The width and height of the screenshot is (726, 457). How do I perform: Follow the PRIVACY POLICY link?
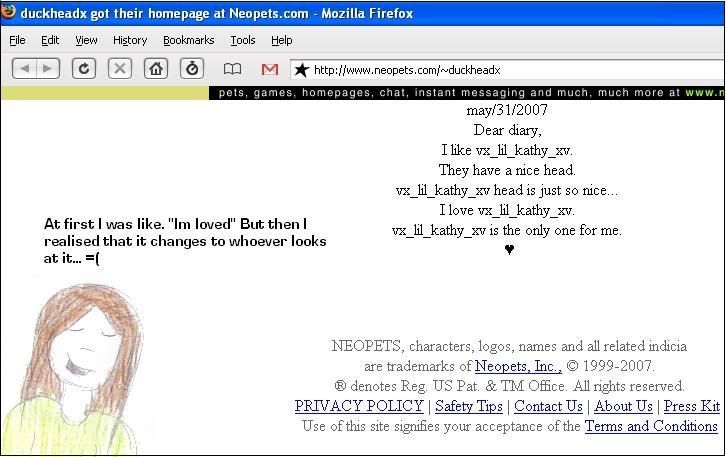pyautogui.click(x=359, y=406)
